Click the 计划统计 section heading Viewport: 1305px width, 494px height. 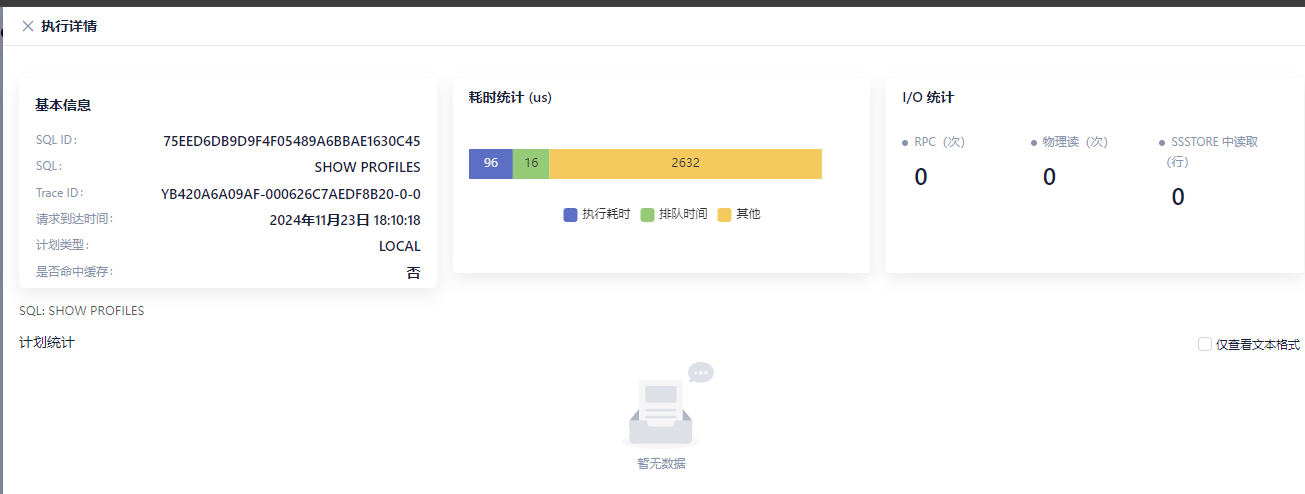point(47,343)
